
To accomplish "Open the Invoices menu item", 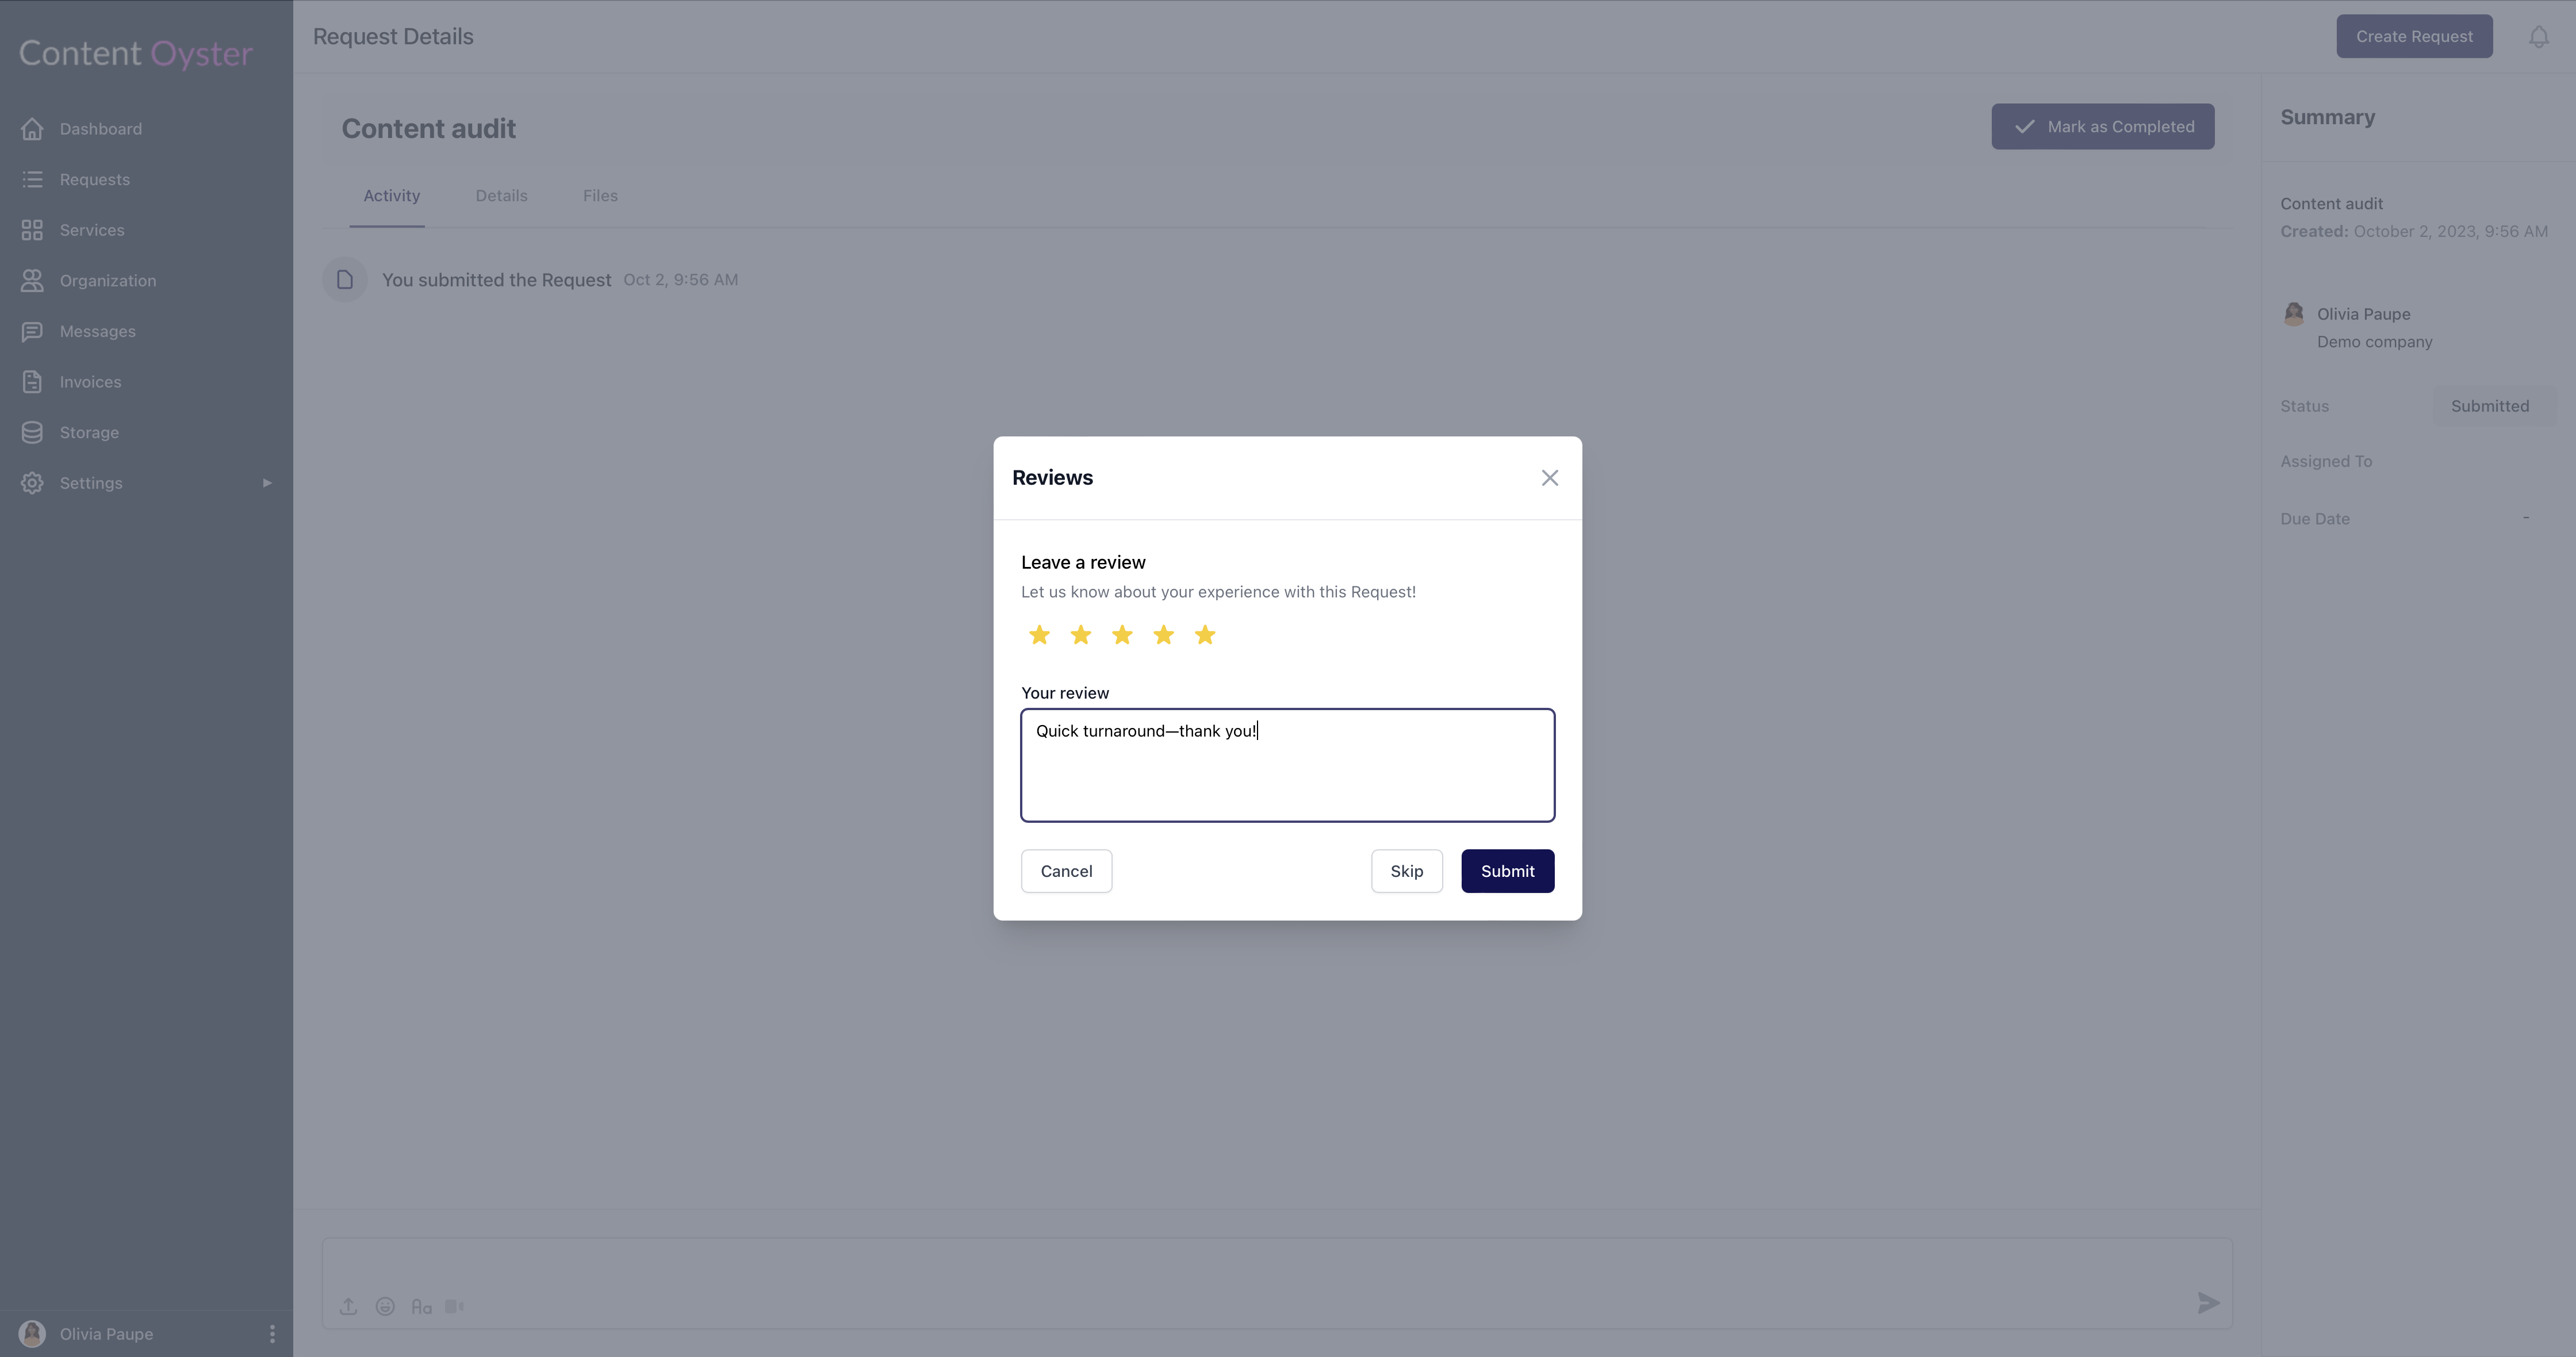I will point(90,382).
